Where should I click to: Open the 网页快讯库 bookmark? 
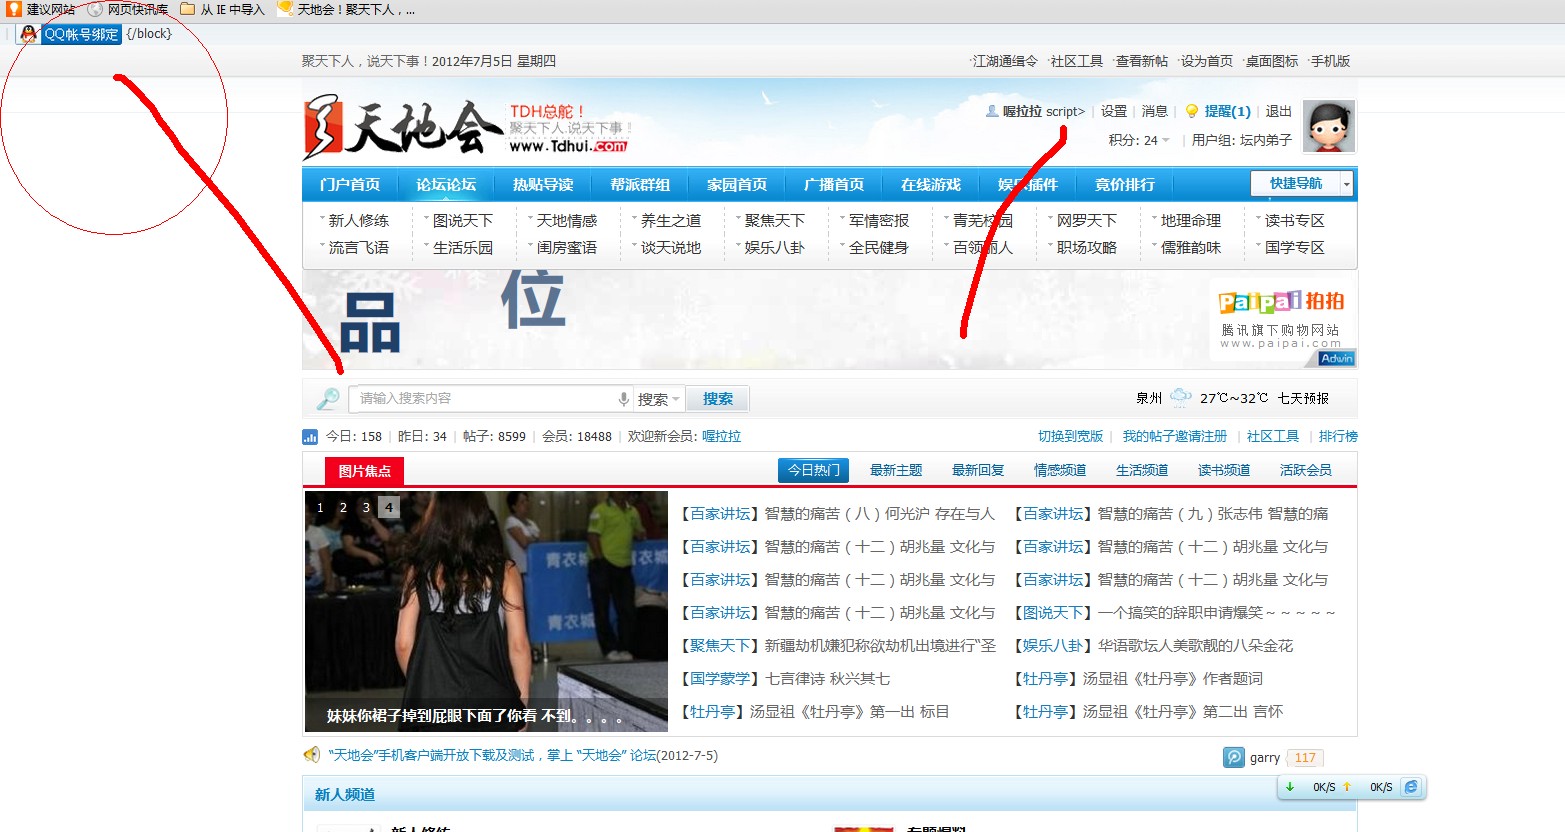[x=128, y=9]
